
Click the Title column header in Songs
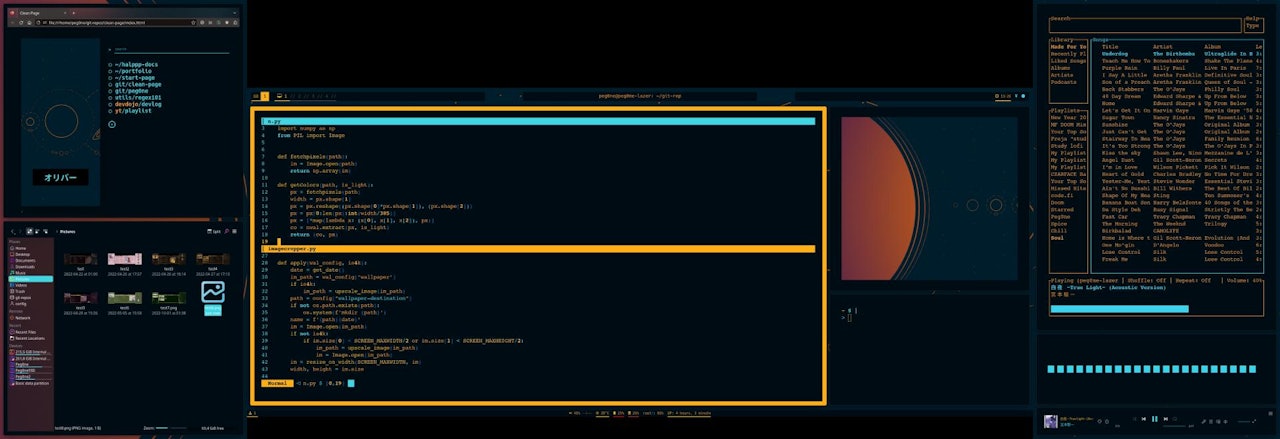[1110, 47]
